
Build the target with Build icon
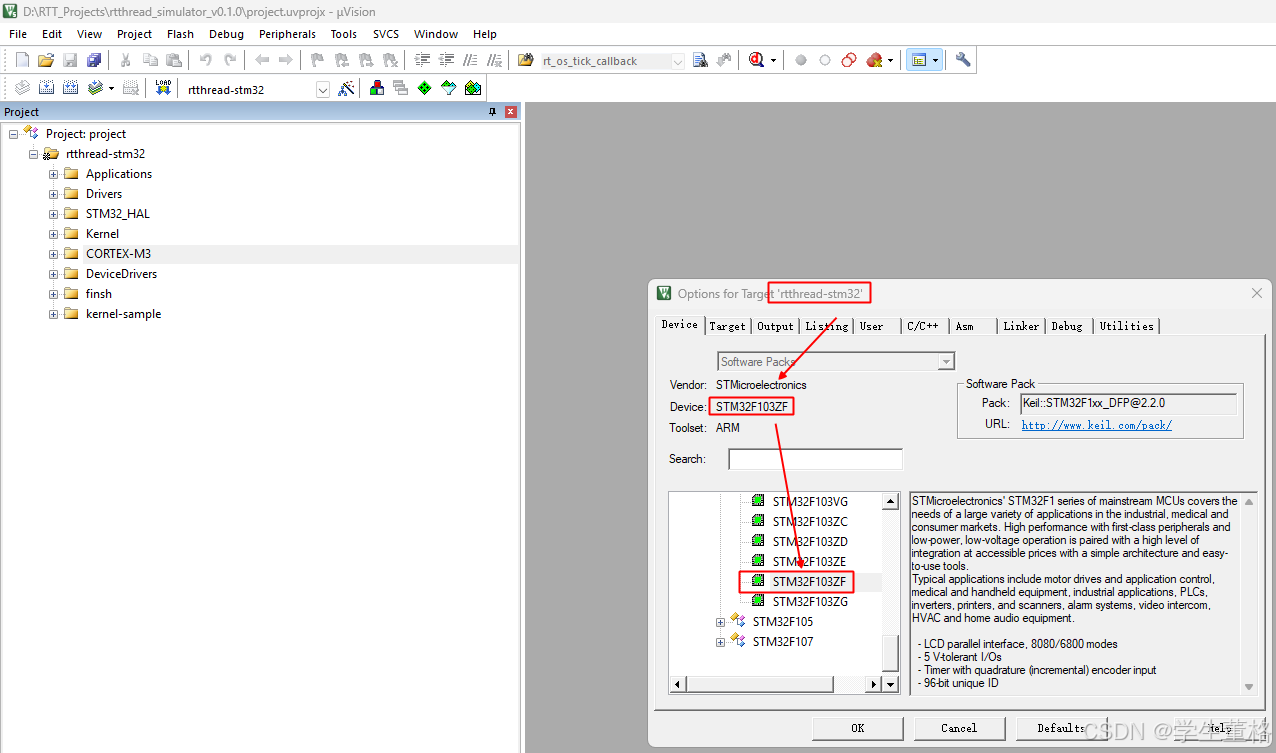point(46,88)
